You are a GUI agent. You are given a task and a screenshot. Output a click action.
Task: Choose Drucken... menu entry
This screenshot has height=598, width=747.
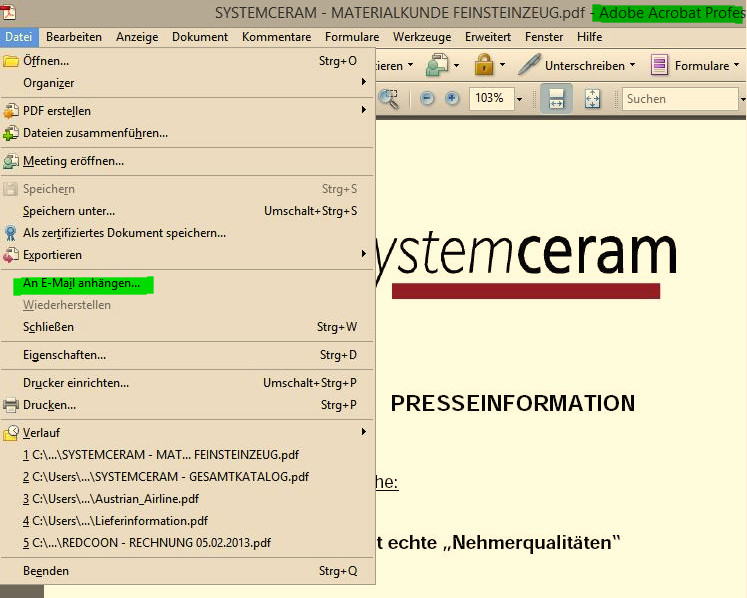point(187,405)
